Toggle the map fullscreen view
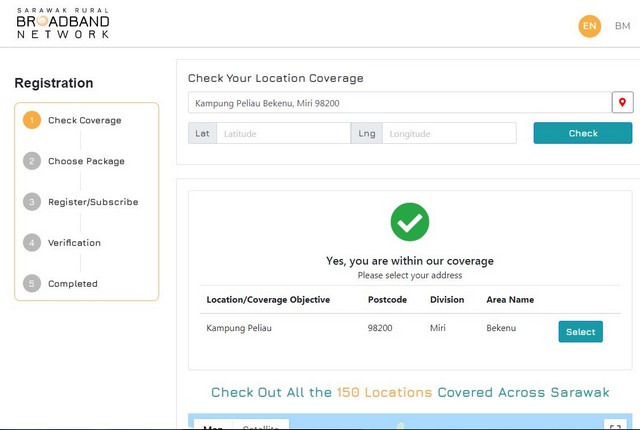The width and height of the screenshot is (640, 430). pos(615,426)
